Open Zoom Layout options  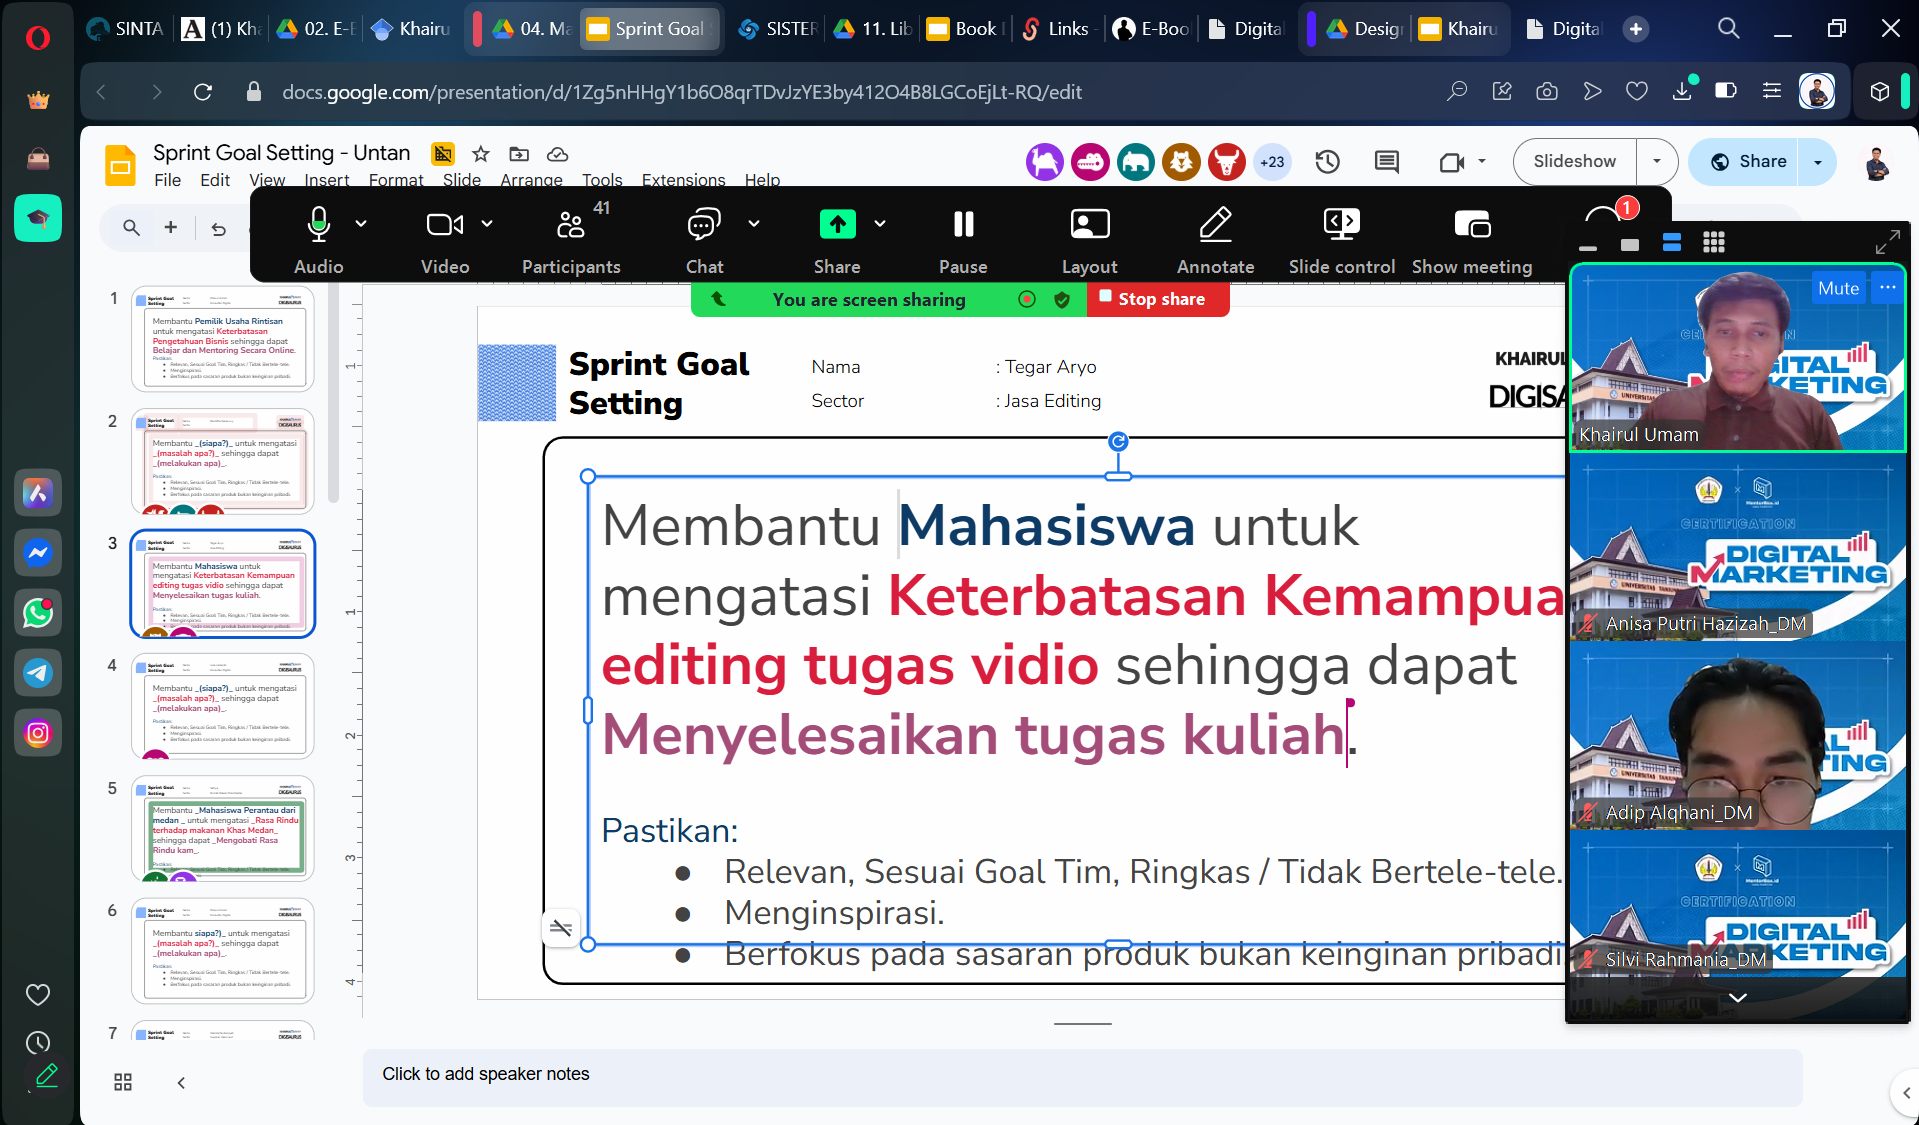1089,238
